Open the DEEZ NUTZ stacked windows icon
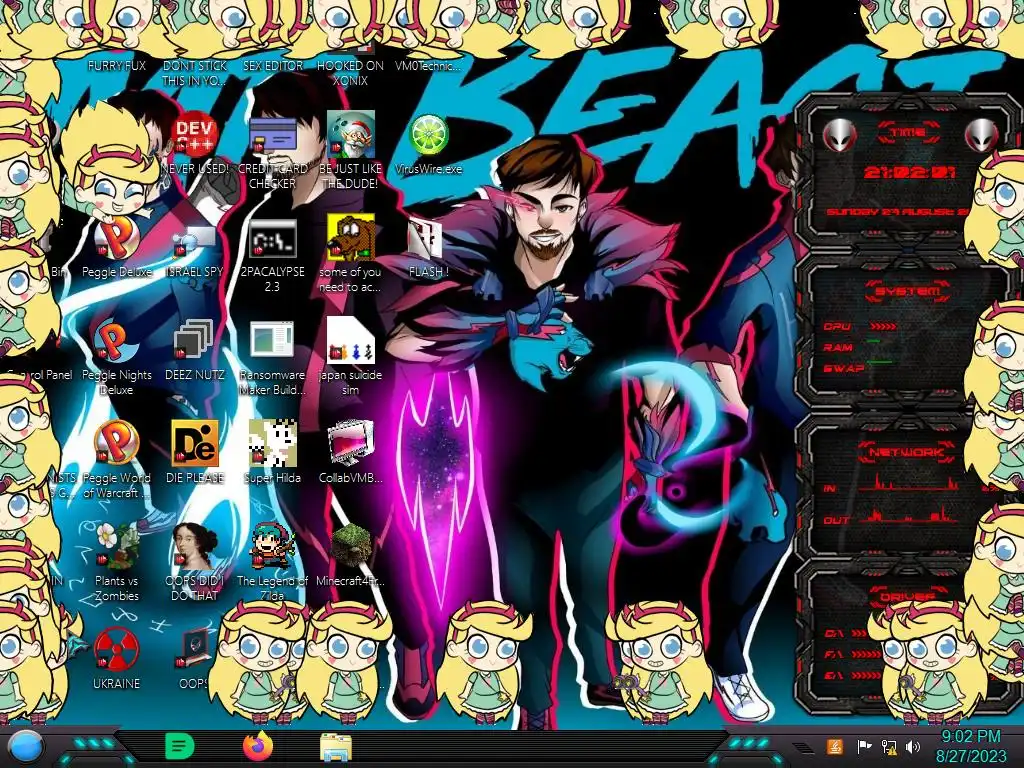This screenshot has width=1024, height=768. (x=194, y=340)
